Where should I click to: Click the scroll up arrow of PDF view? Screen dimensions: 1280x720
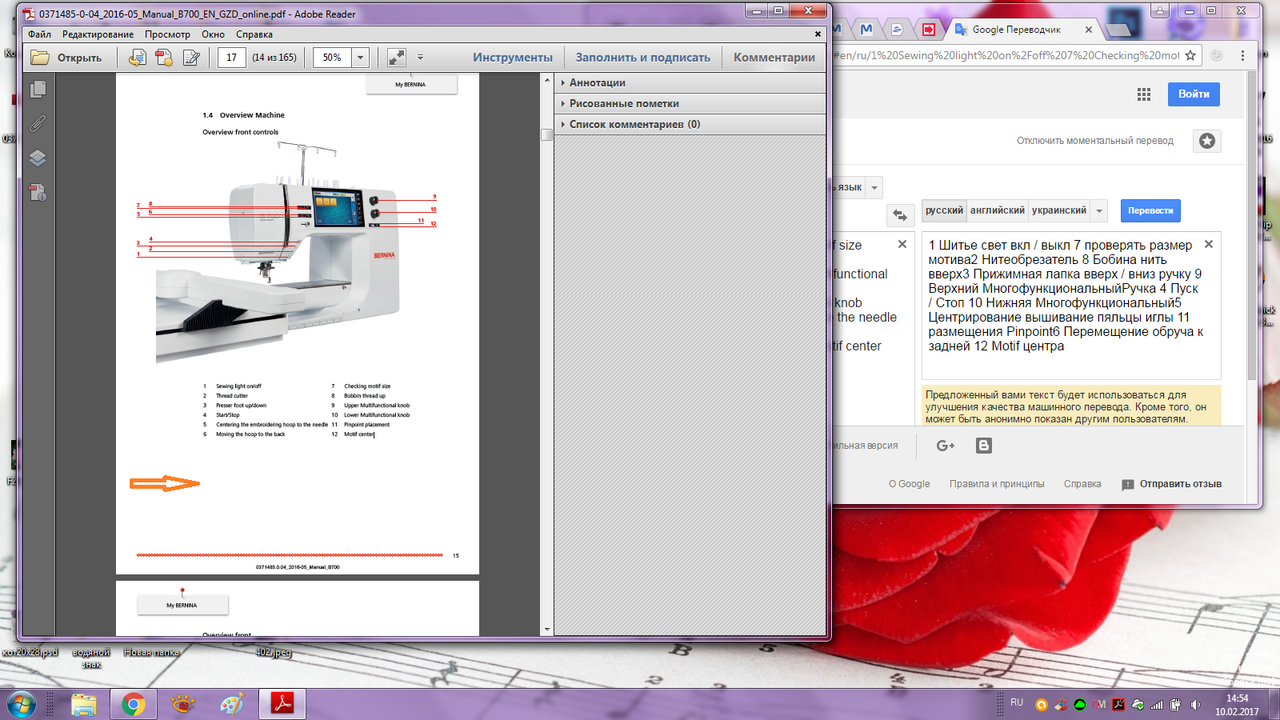546,81
